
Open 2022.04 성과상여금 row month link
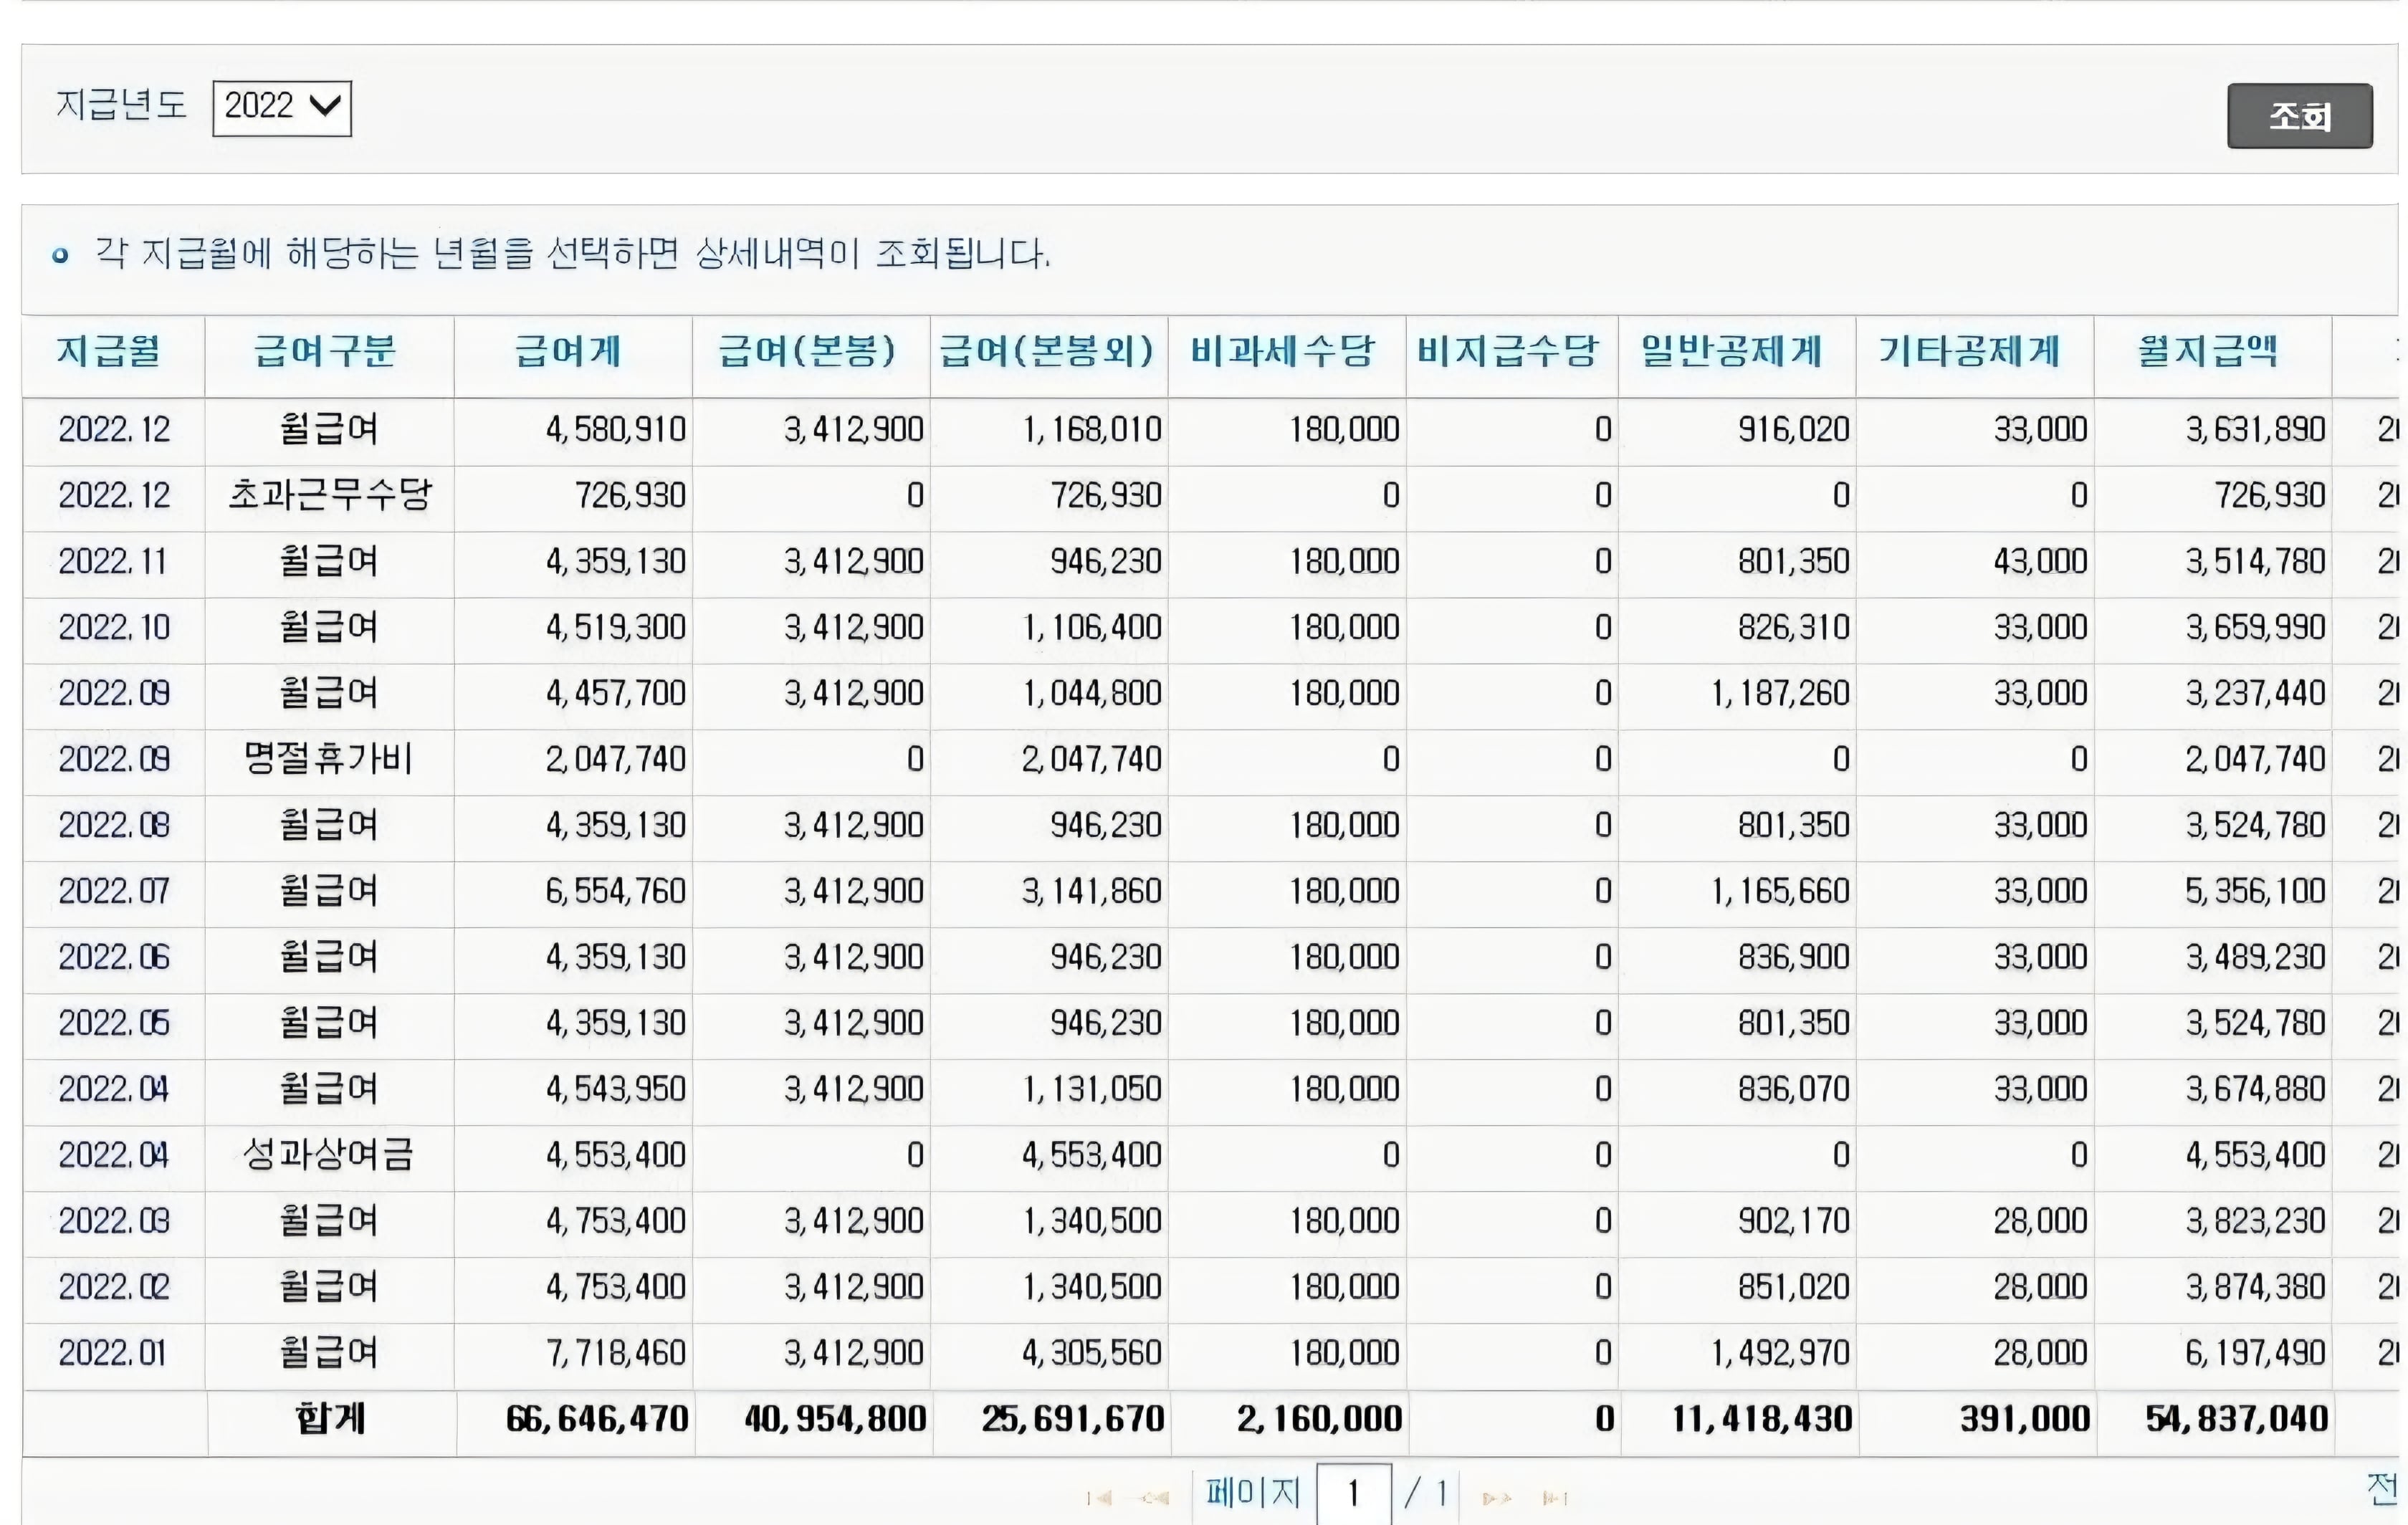pyautogui.click(x=114, y=1156)
